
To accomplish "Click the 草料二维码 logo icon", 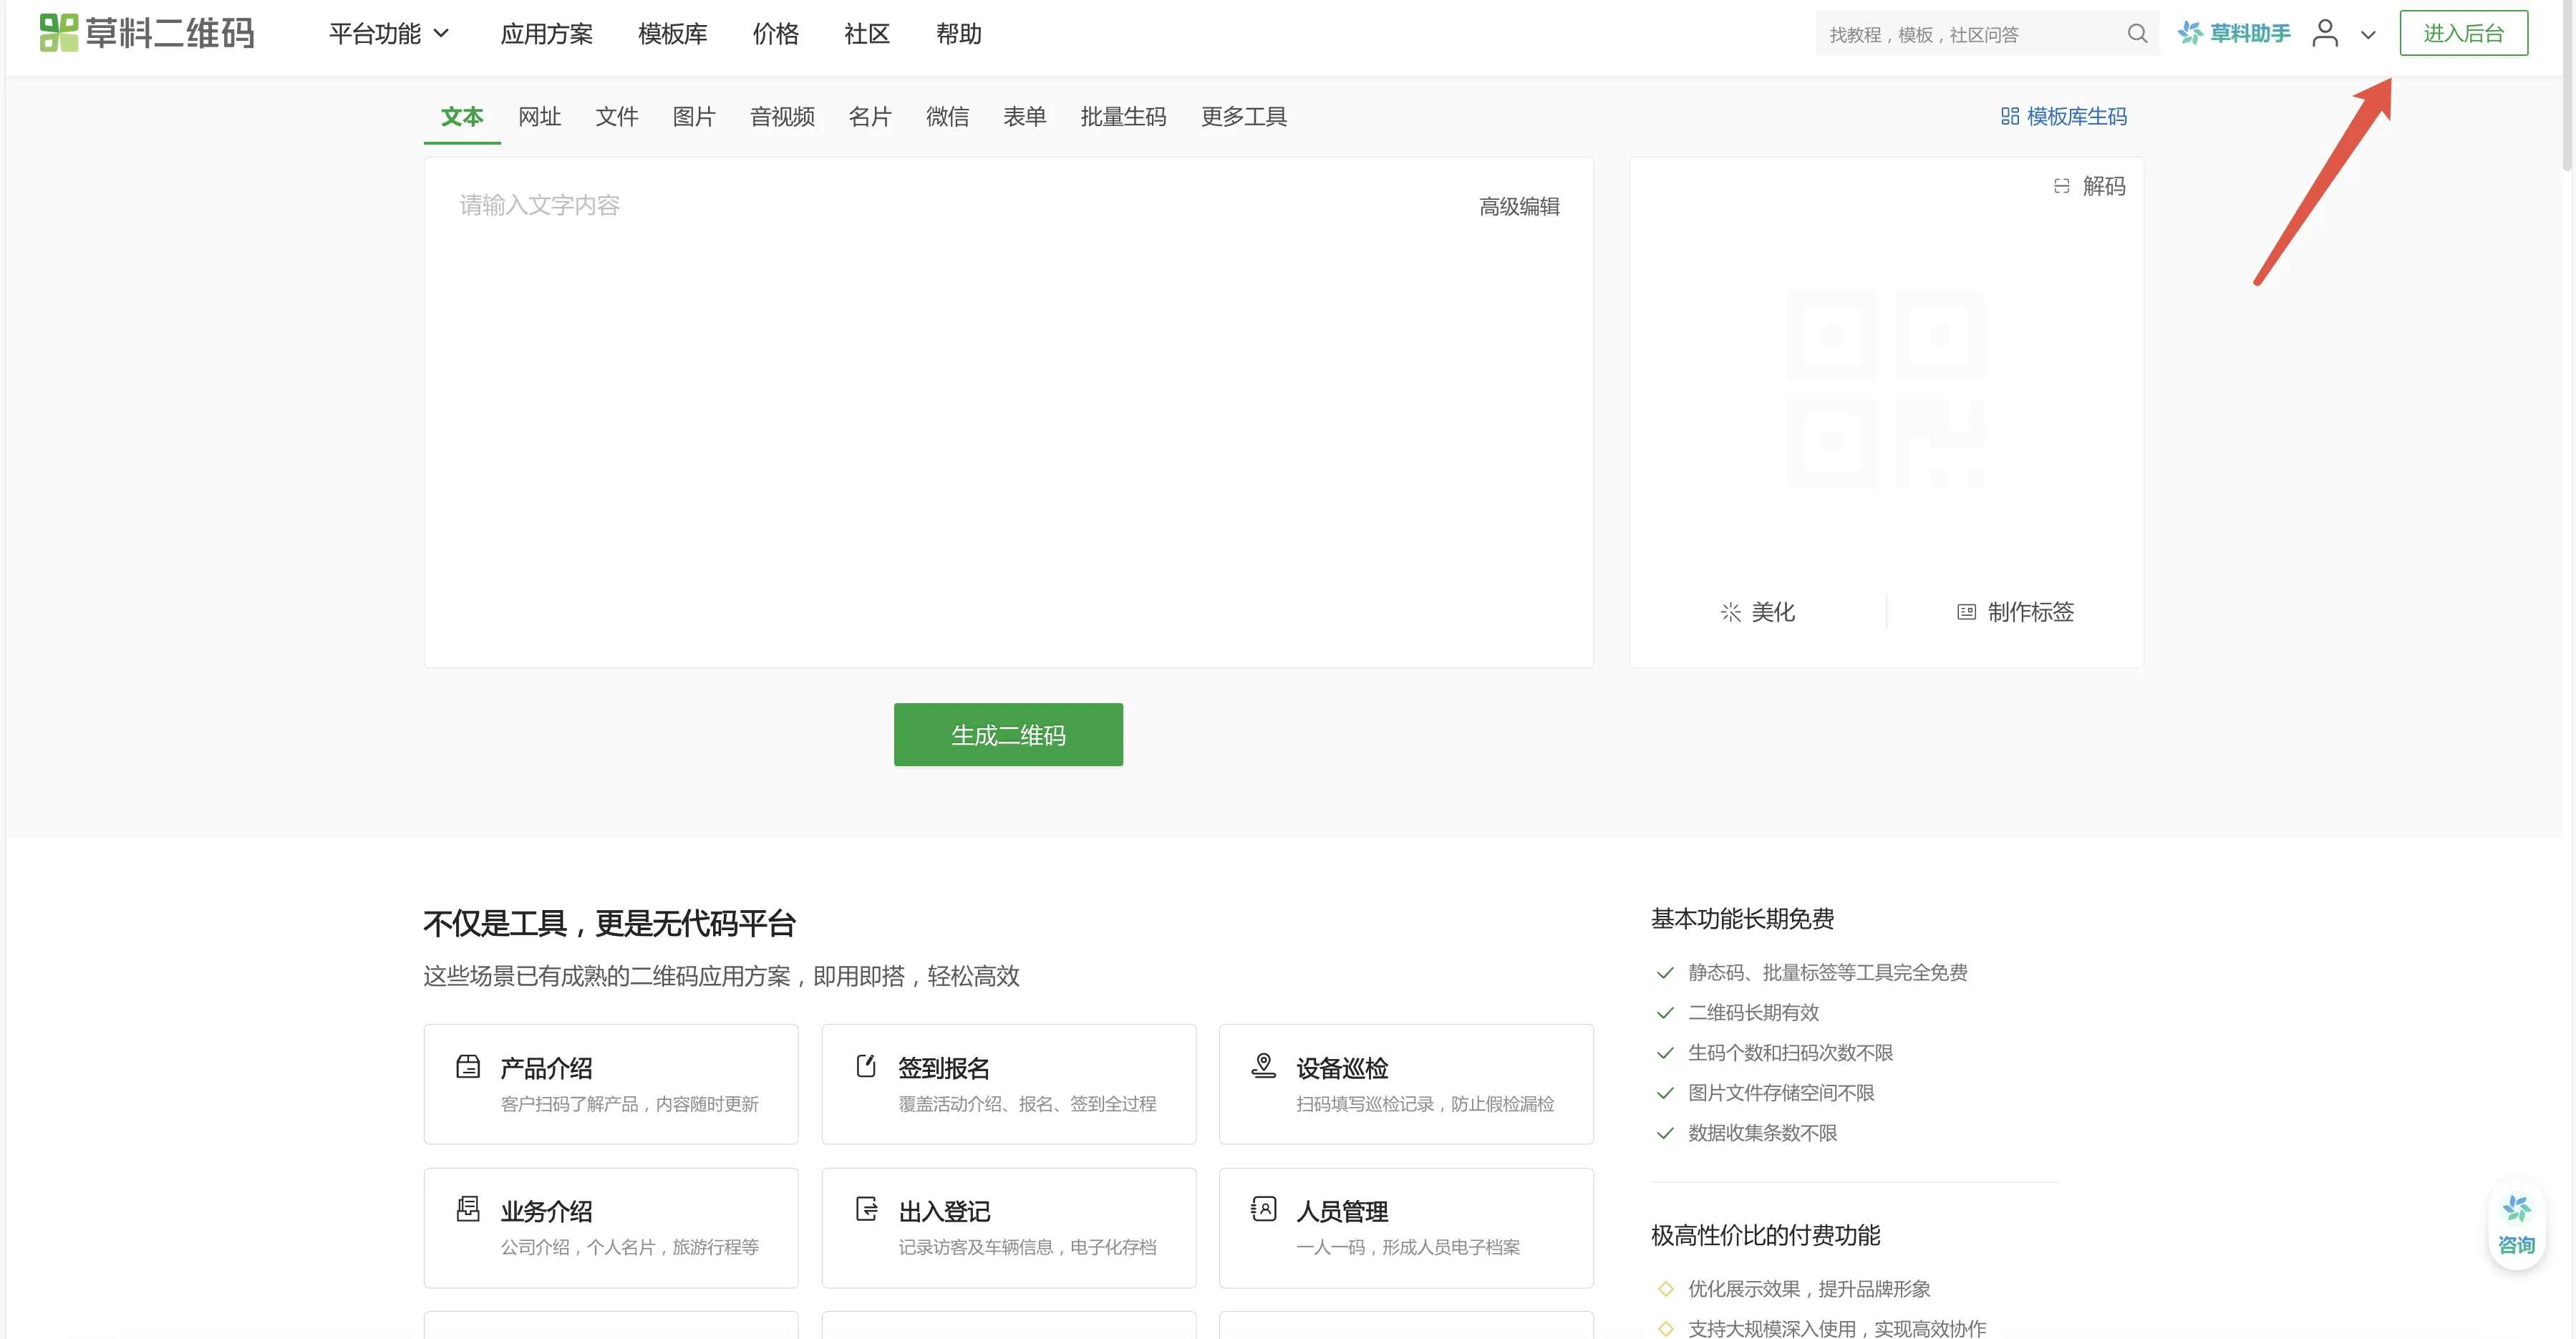I will coord(58,33).
